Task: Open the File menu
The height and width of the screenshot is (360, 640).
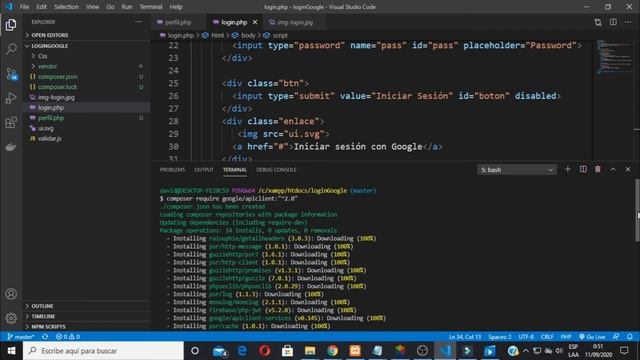Action: 24,7
